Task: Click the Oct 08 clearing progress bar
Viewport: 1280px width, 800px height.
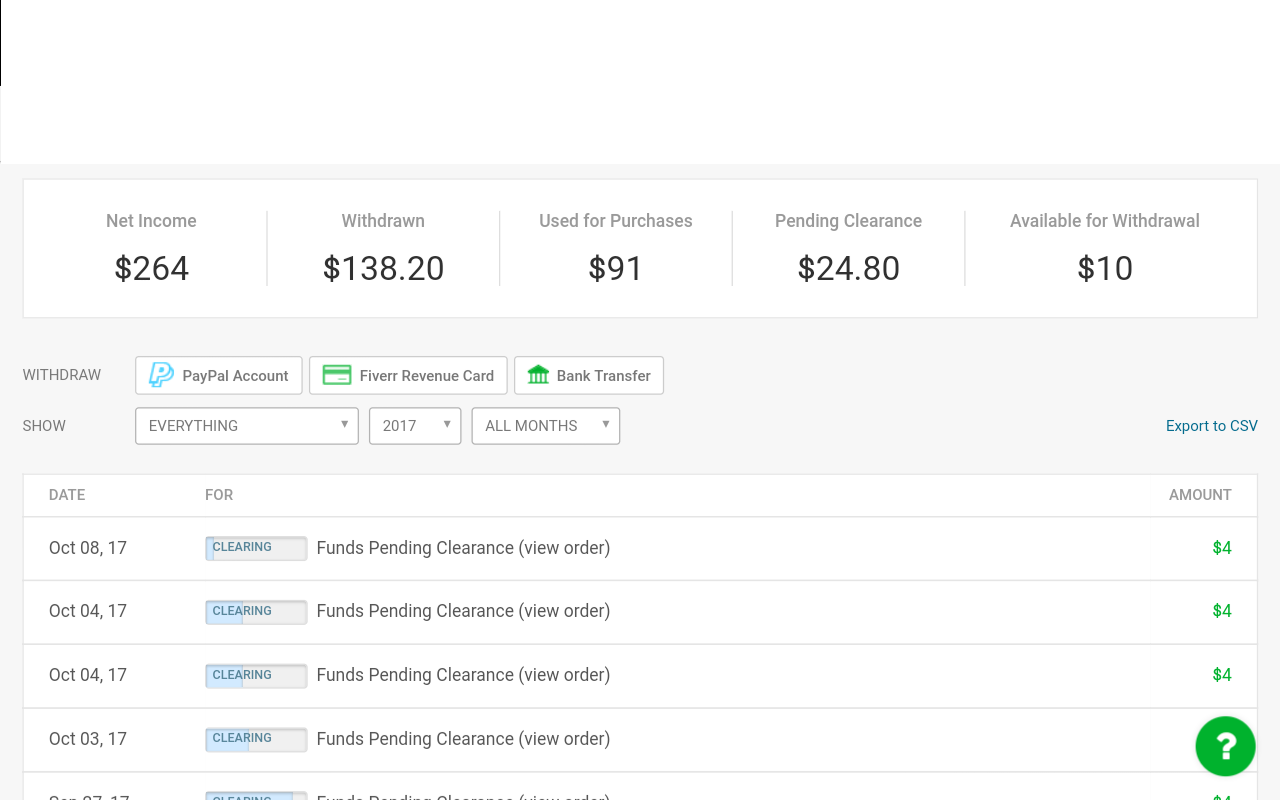Action: [256, 548]
